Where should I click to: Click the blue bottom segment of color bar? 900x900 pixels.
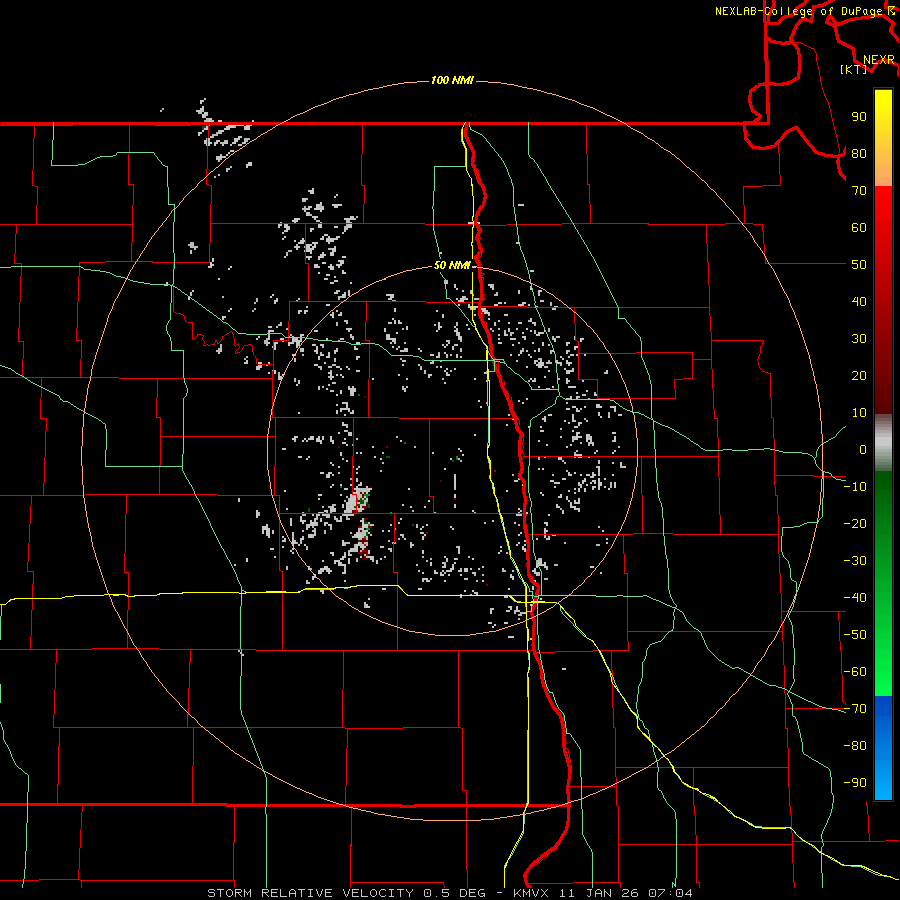(883, 748)
